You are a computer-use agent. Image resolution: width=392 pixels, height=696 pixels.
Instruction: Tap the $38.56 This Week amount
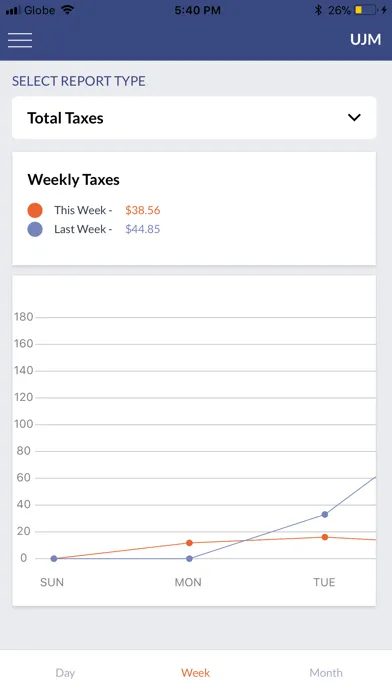[x=143, y=210]
